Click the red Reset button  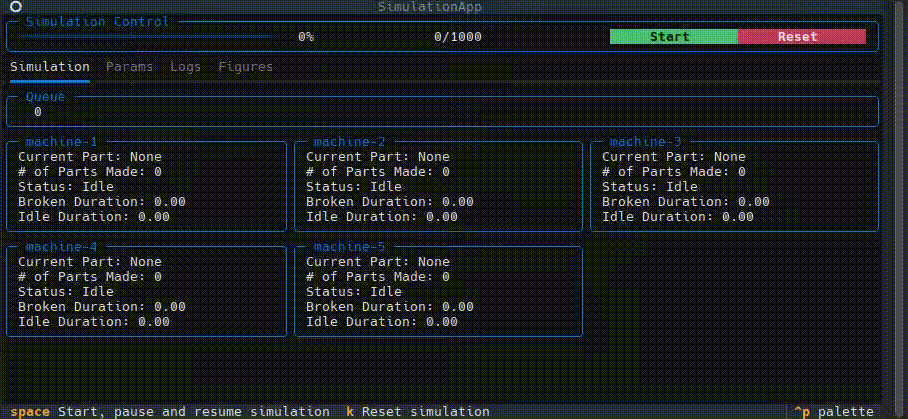(801, 37)
